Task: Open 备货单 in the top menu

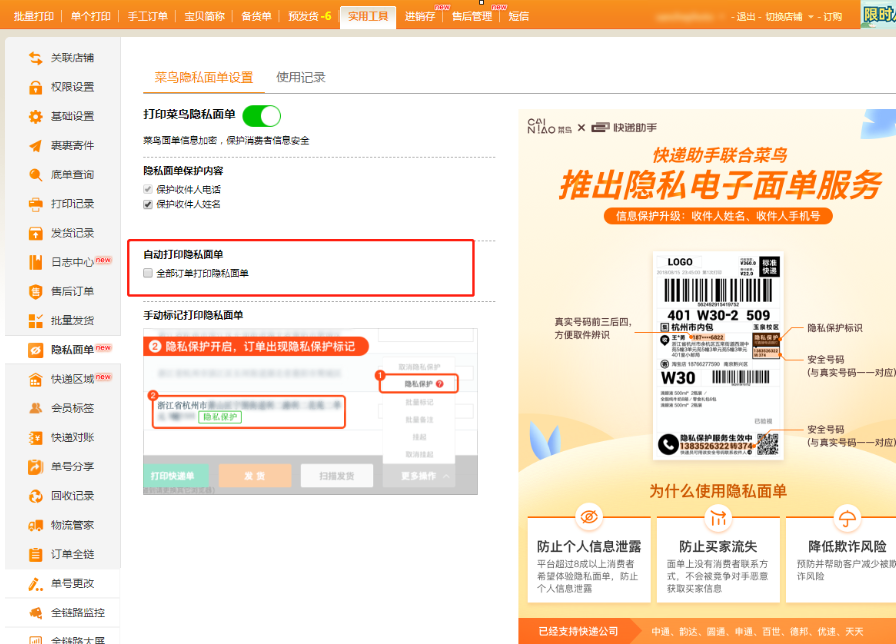Action: [x=256, y=16]
